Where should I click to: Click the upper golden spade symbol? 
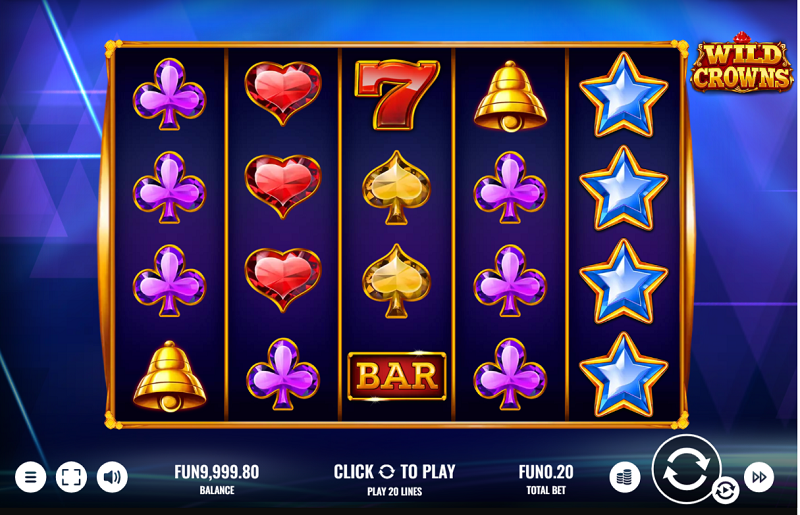click(x=396, y=187)
